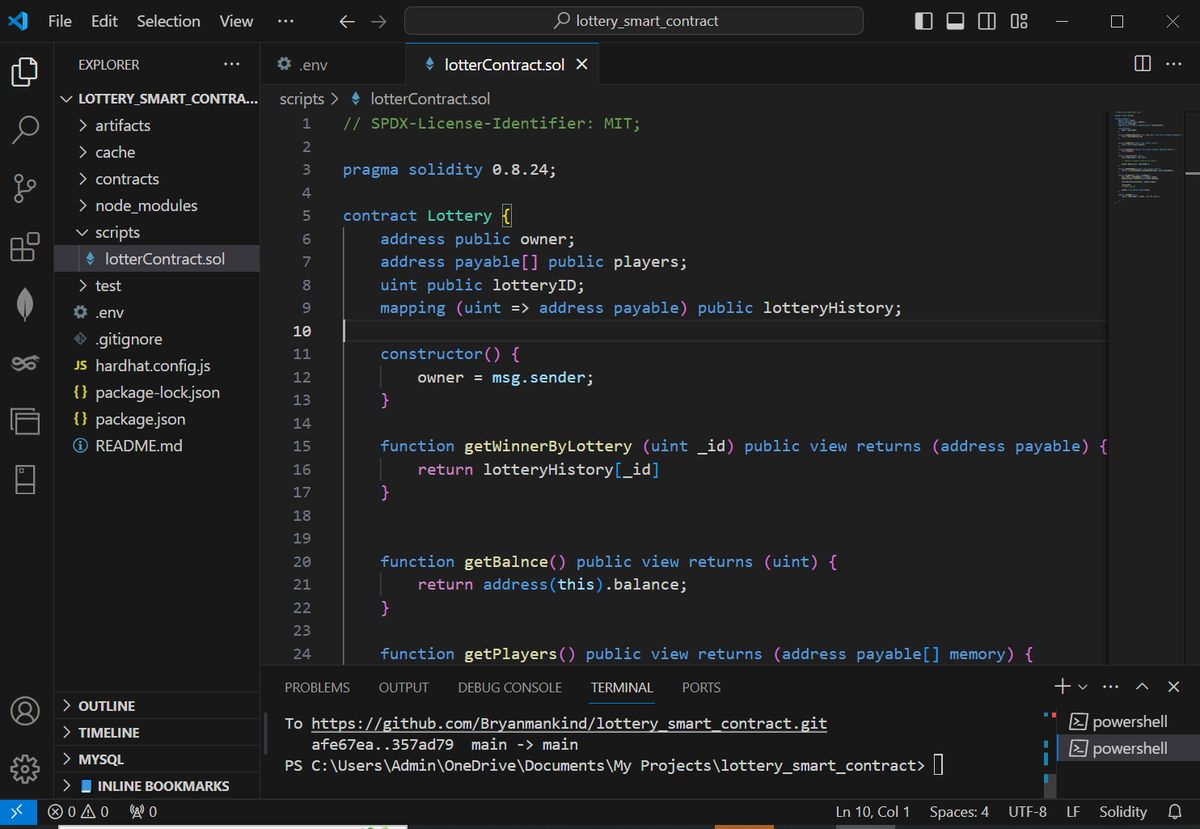Show errors and warnings in status bar

[x=78, y=812]
